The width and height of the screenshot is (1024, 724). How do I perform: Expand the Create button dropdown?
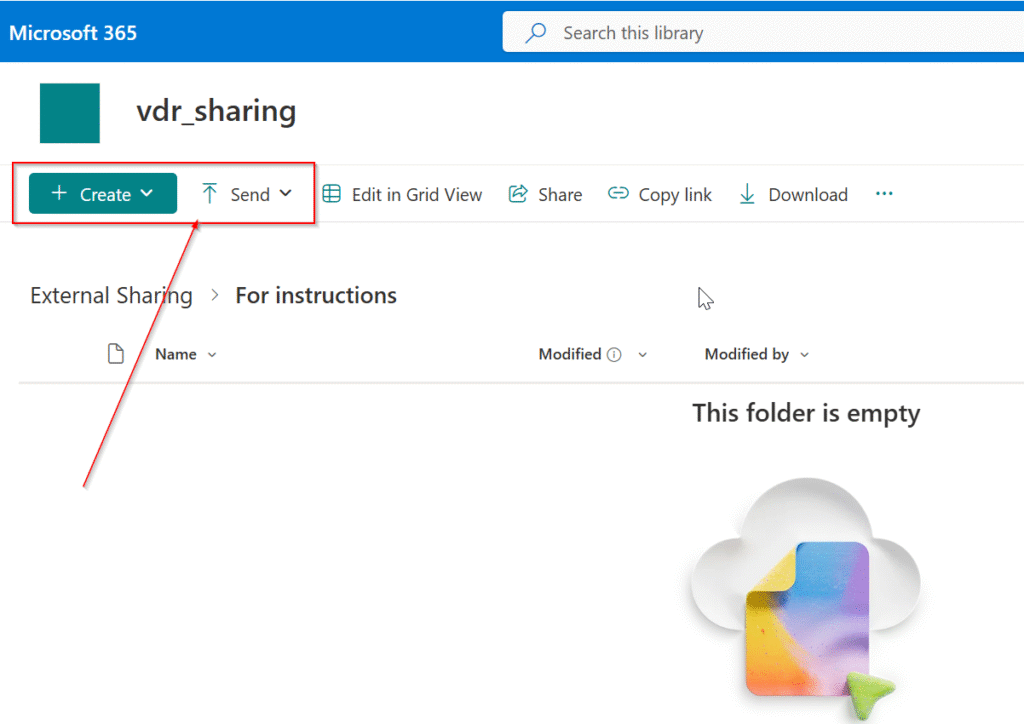pyautogui.click(x=146, y=194)
